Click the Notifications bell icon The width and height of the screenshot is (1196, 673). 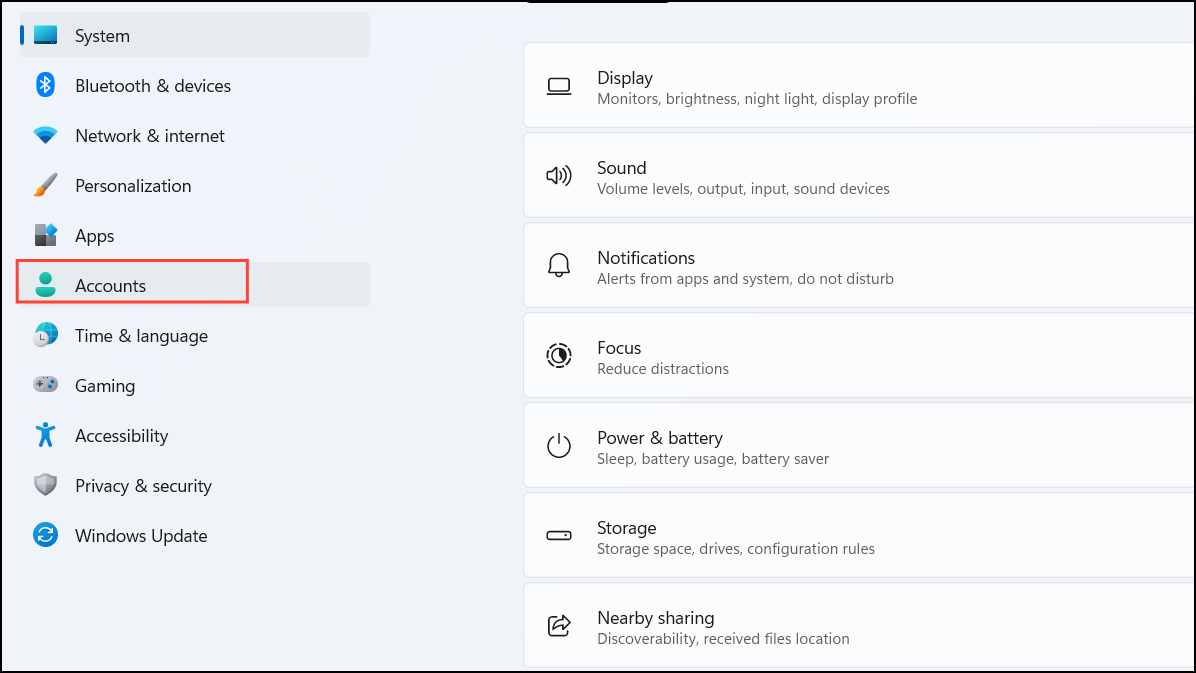coord(558,266)
